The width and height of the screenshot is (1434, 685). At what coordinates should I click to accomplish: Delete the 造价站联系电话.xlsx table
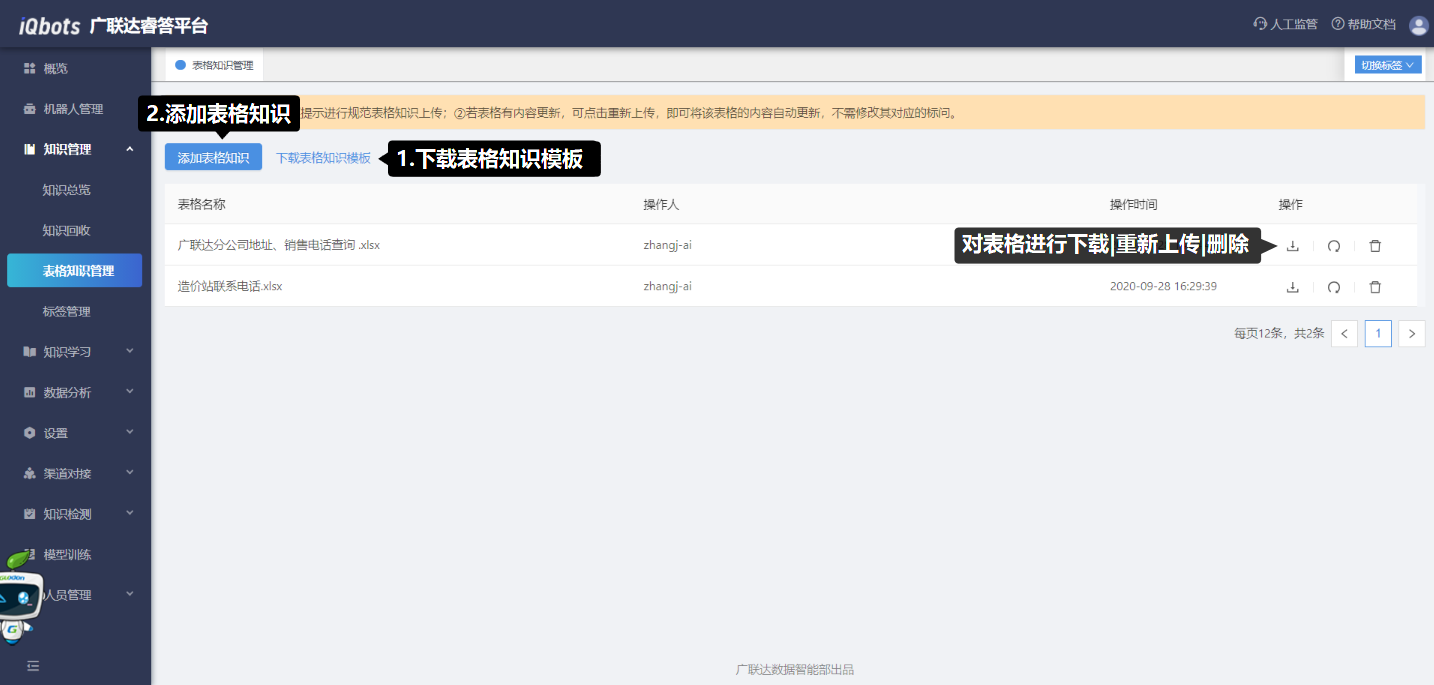(1375, 287)
